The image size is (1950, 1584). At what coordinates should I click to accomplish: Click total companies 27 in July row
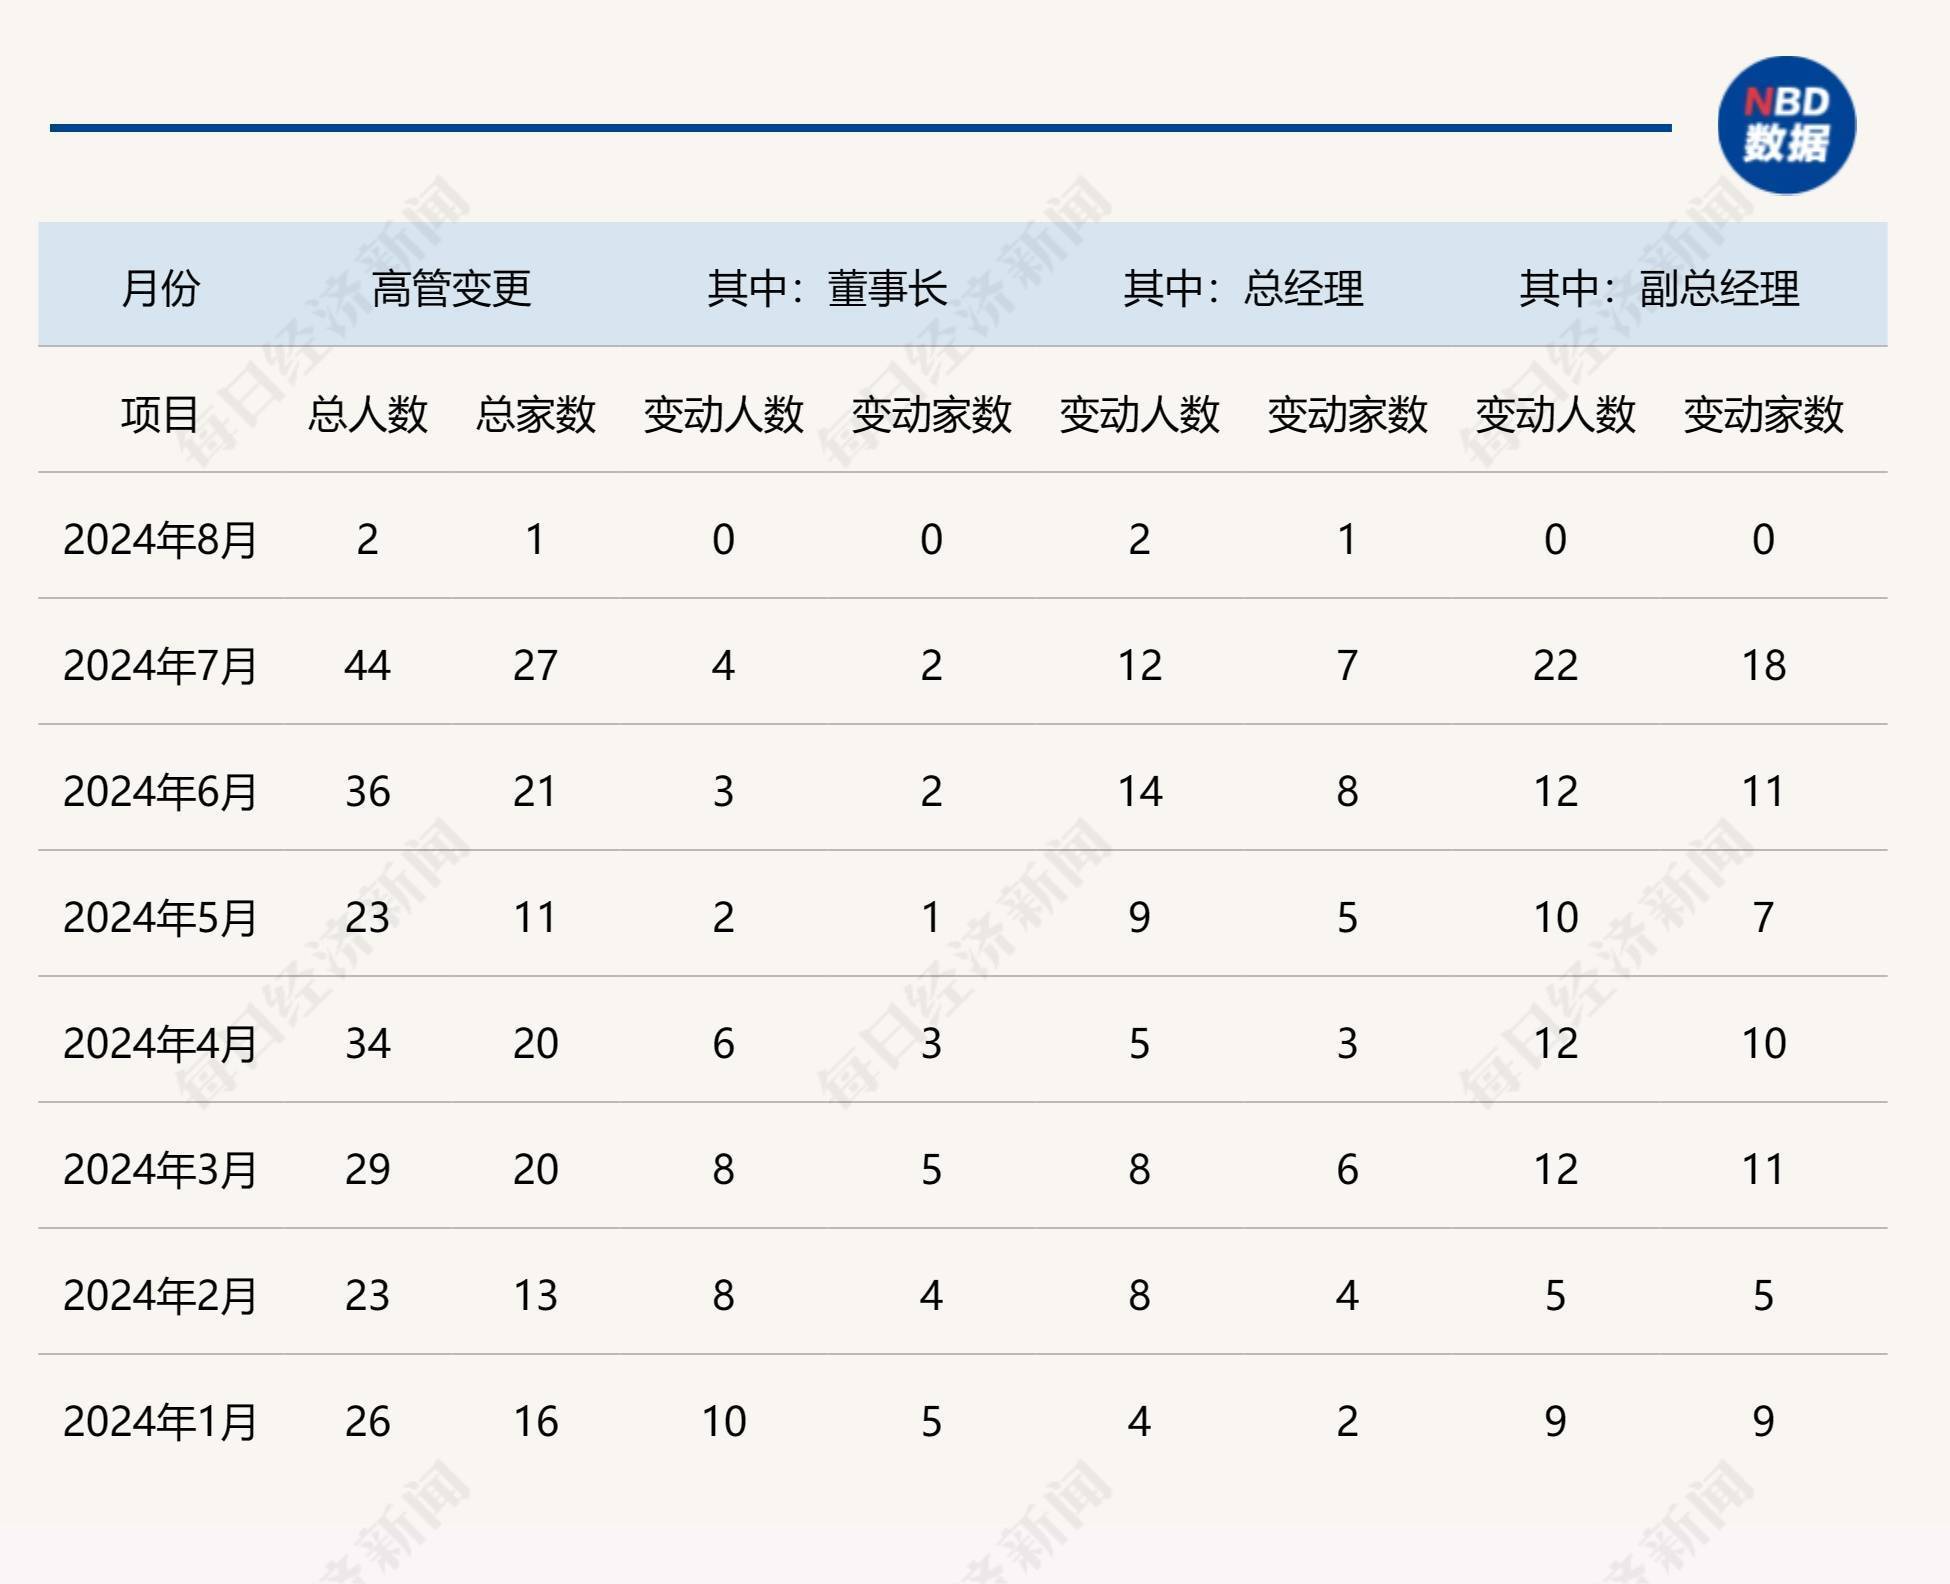pyautogui.click(x=535, y=666)
